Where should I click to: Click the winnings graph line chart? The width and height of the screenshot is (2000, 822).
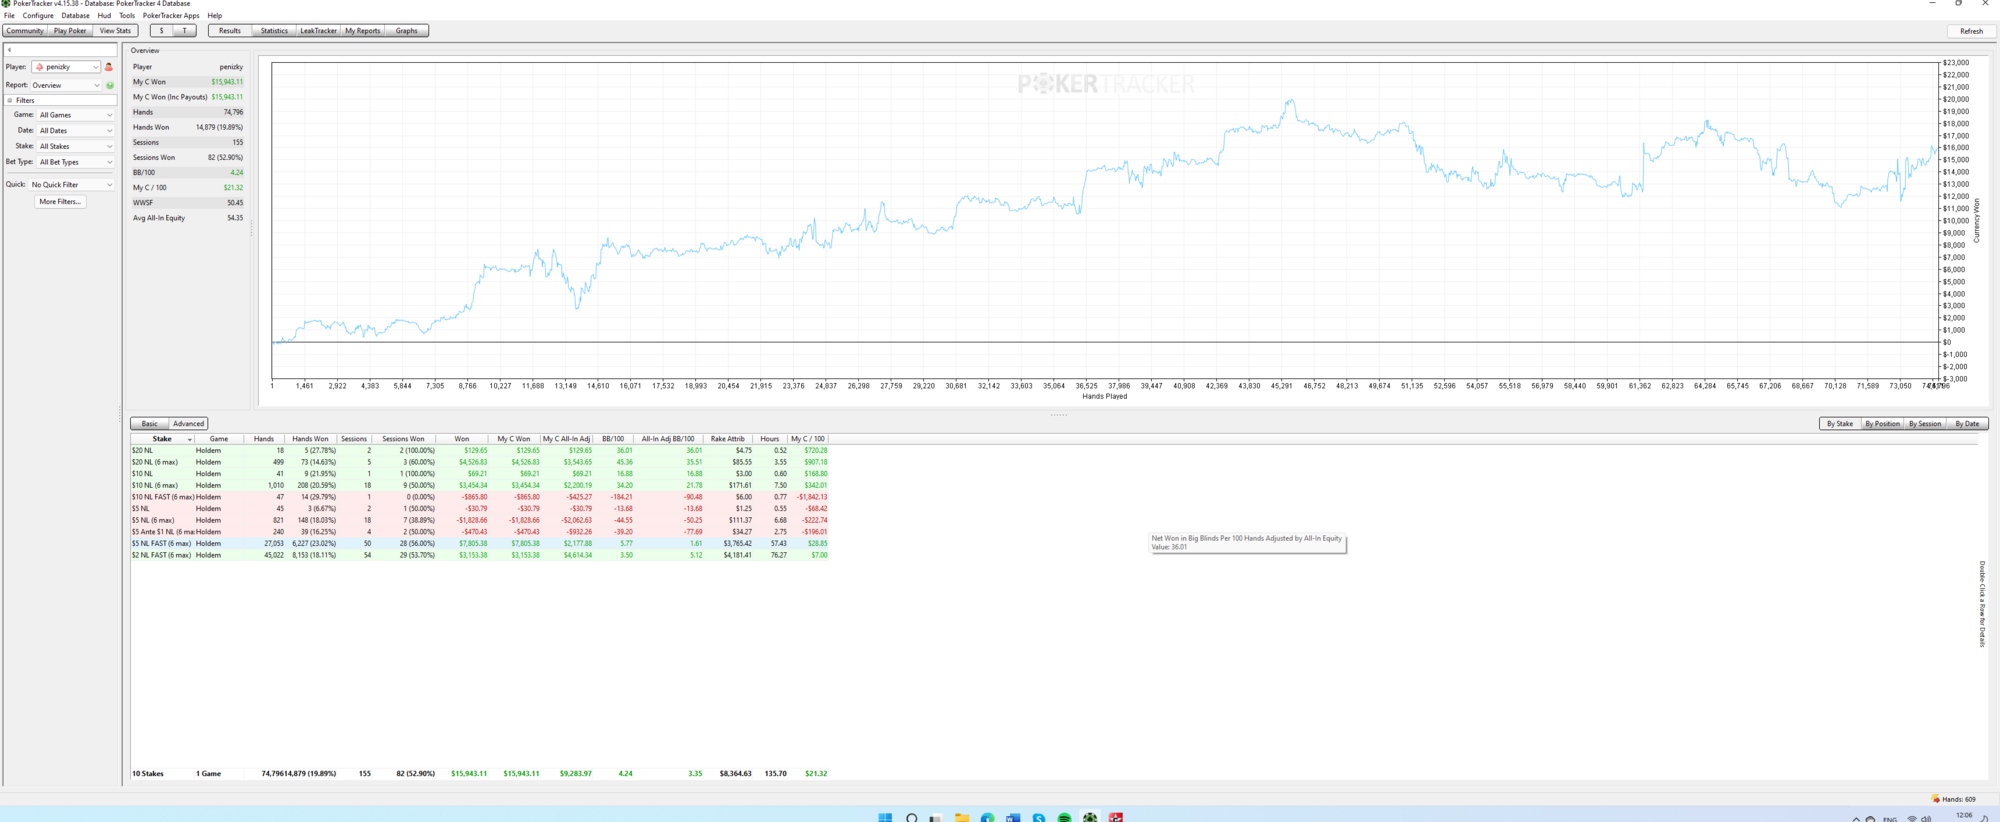(x=1104, y=220)
